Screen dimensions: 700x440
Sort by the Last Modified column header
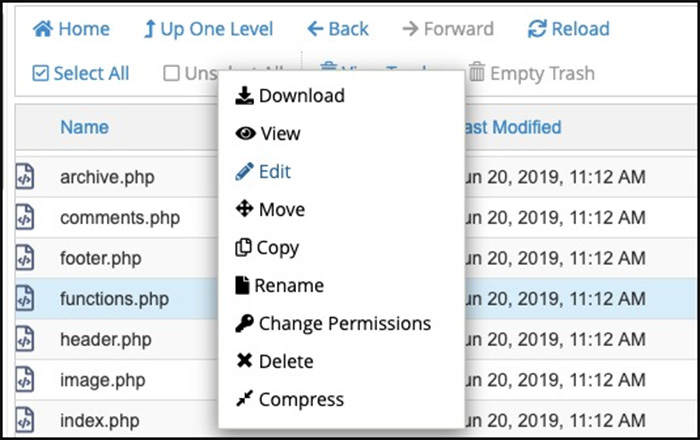(512, 127)
